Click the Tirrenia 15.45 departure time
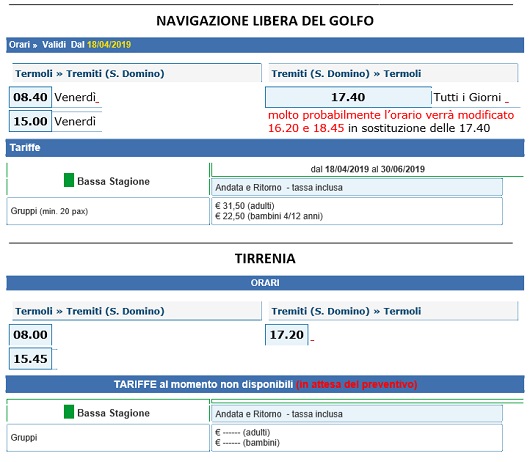Screen dimensions: 530x462 point(30,359)
